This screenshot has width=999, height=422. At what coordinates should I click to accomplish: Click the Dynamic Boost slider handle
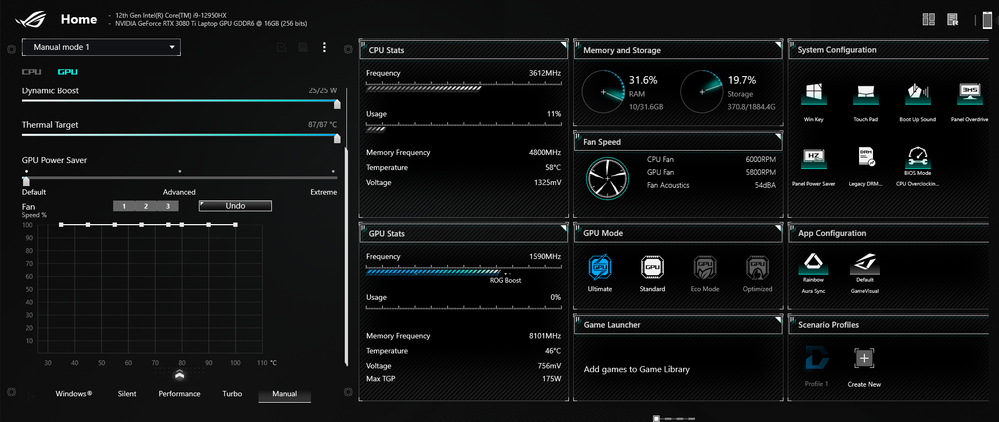point(337,105)
